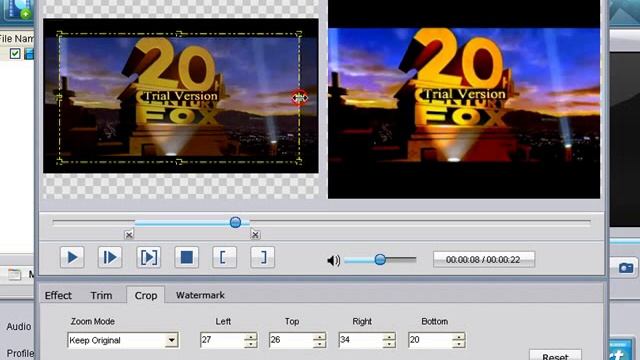Viewport: 640px width, 360px height.
Task: Click the Reset button
Action: (x=555, y=355)
